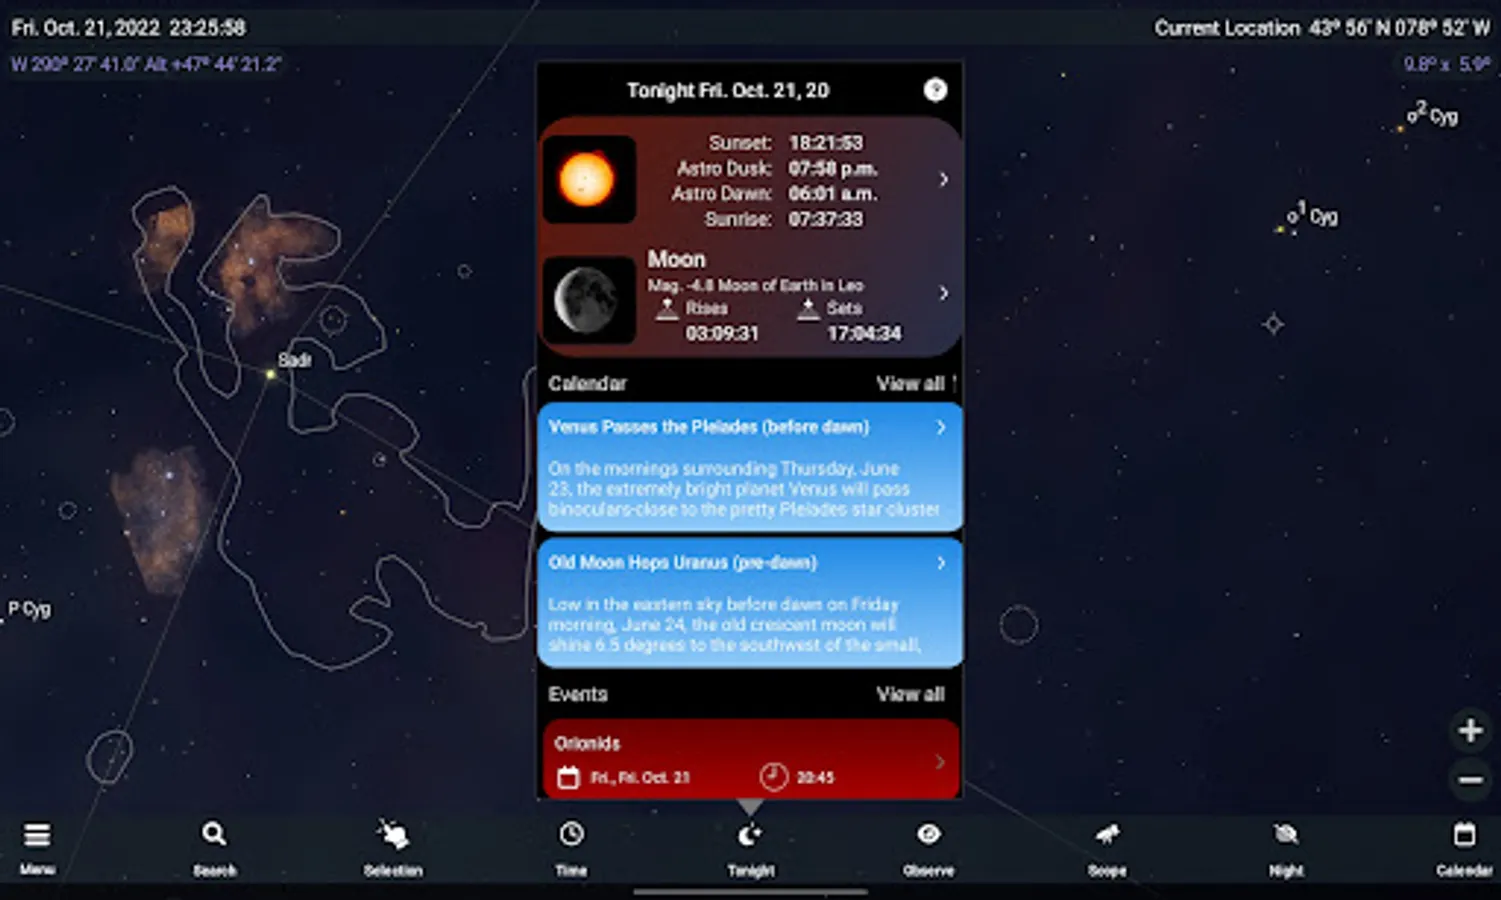The image size is (1501, 900).
Task: Toggle the Moon rise marker indicator
Action: 666,309
